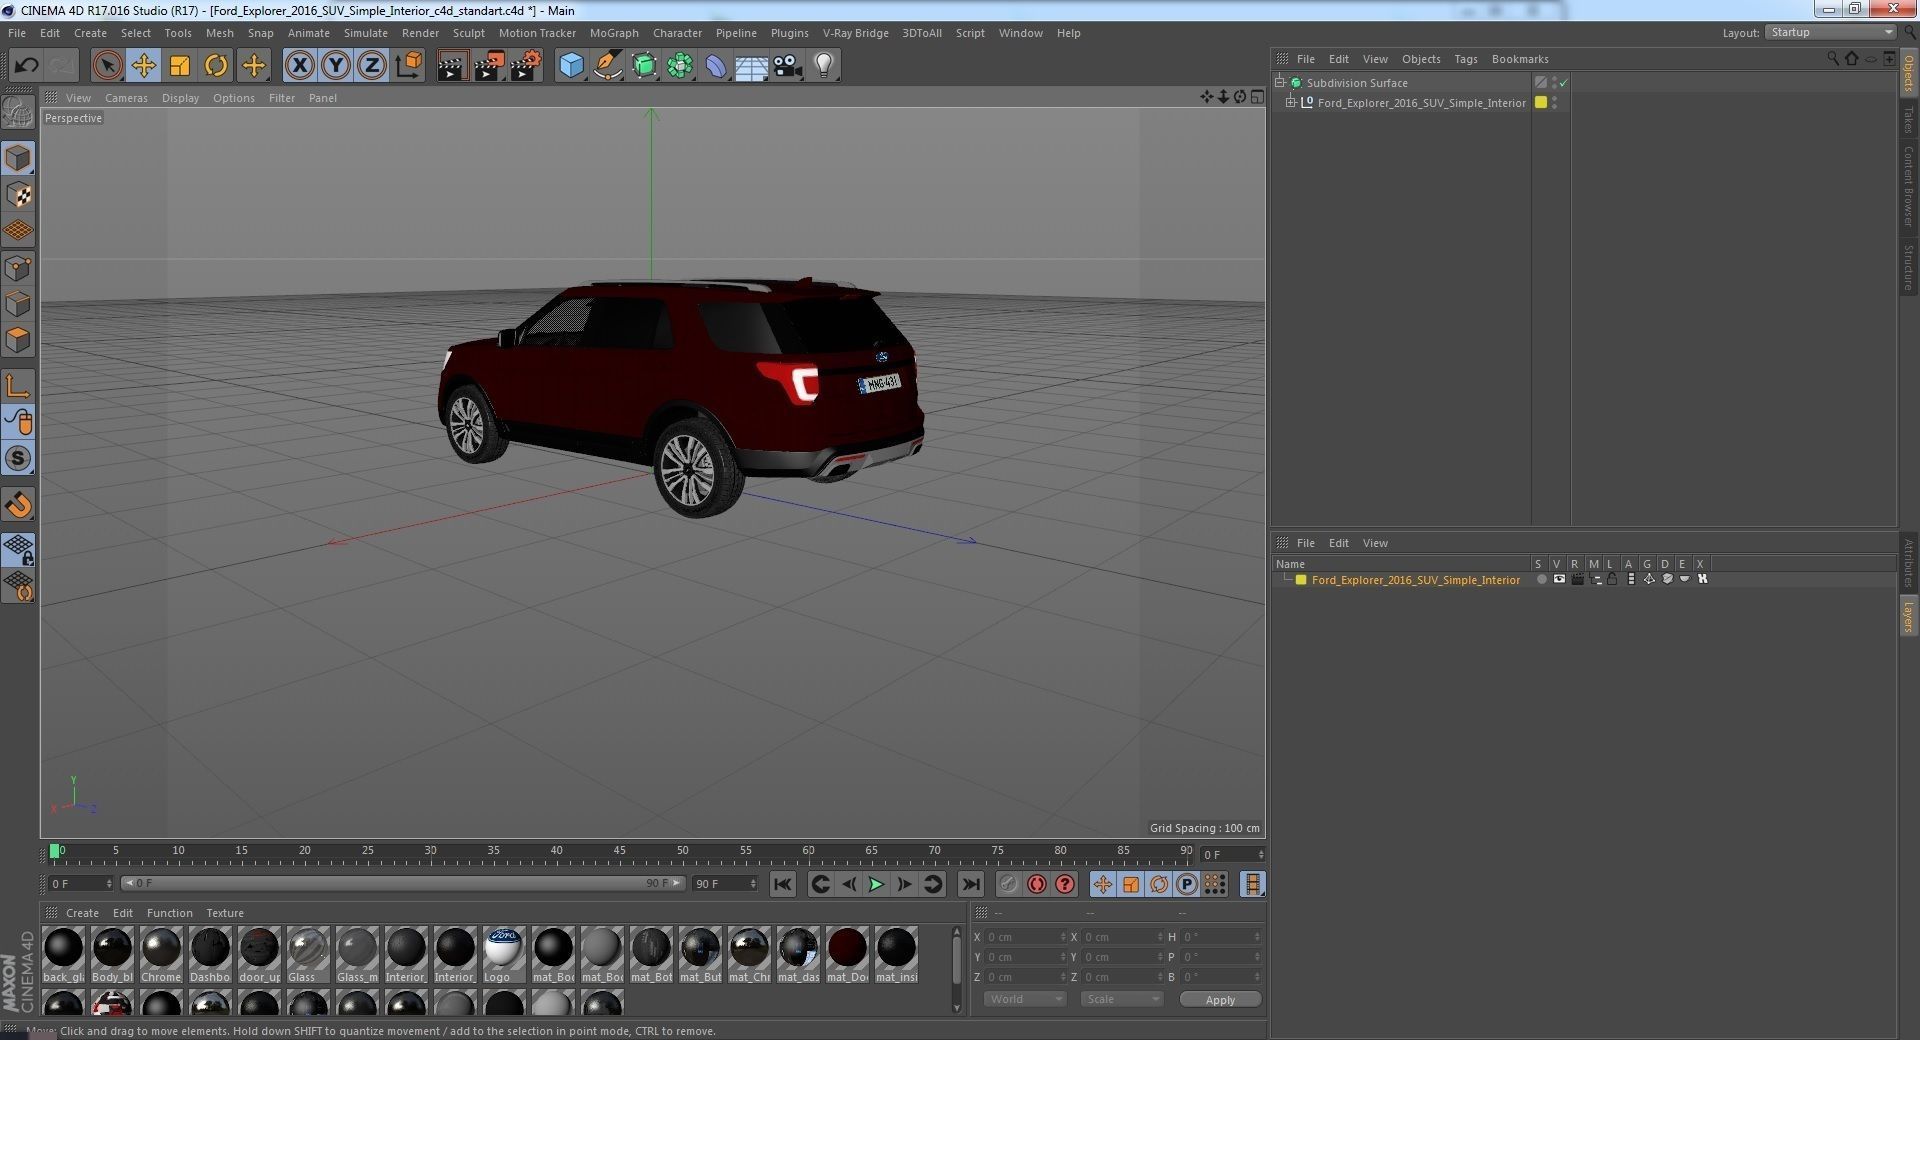Open viewport Cameras menu

click(x=126, y=98)
